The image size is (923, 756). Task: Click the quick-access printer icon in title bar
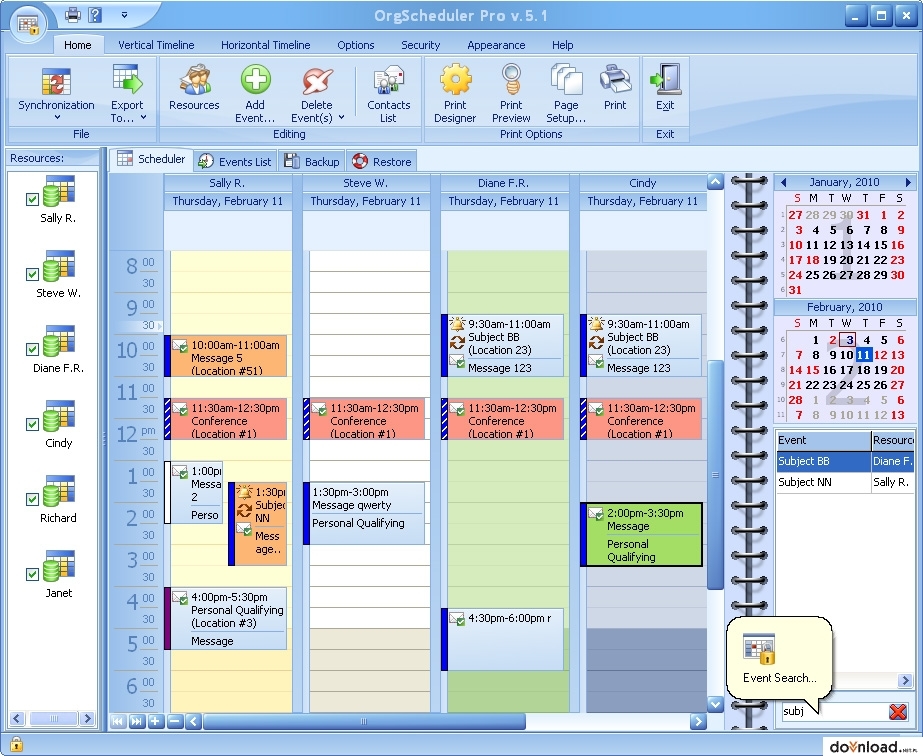(x=73, y=14)
